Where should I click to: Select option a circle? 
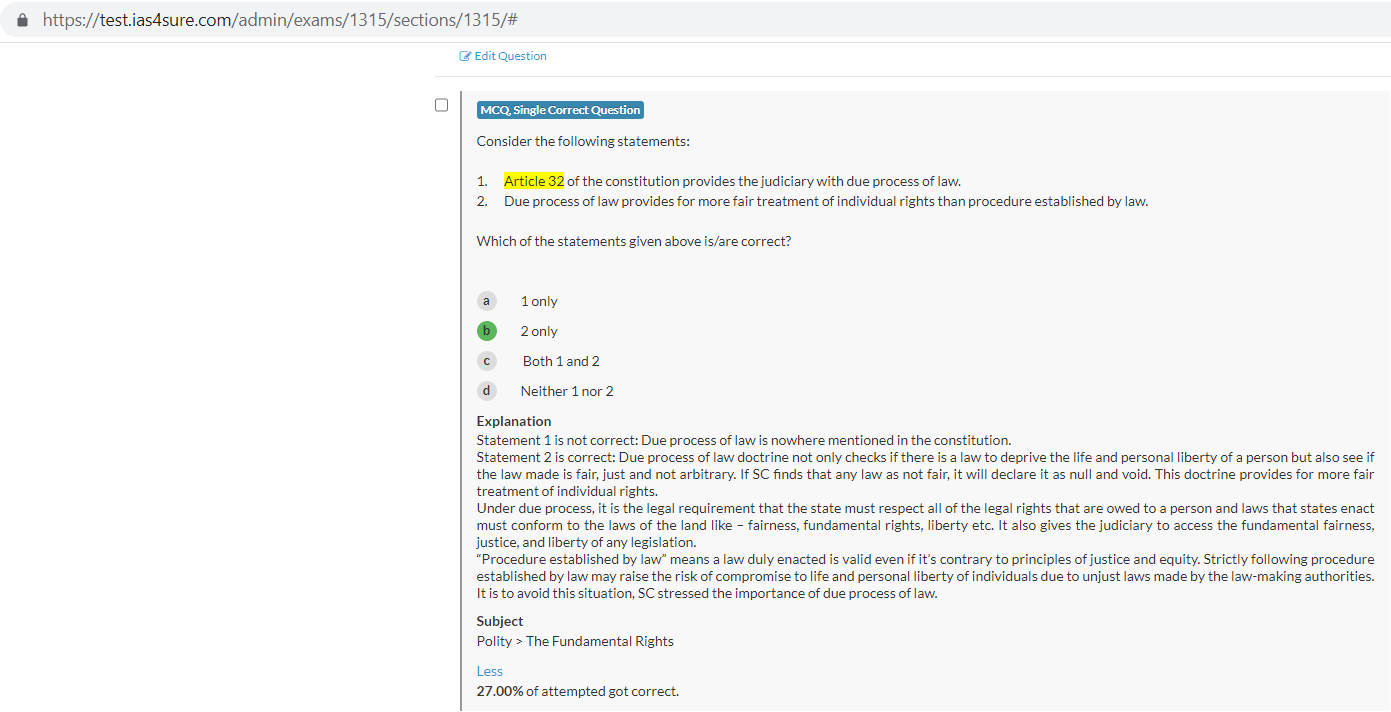coord(487,301)
